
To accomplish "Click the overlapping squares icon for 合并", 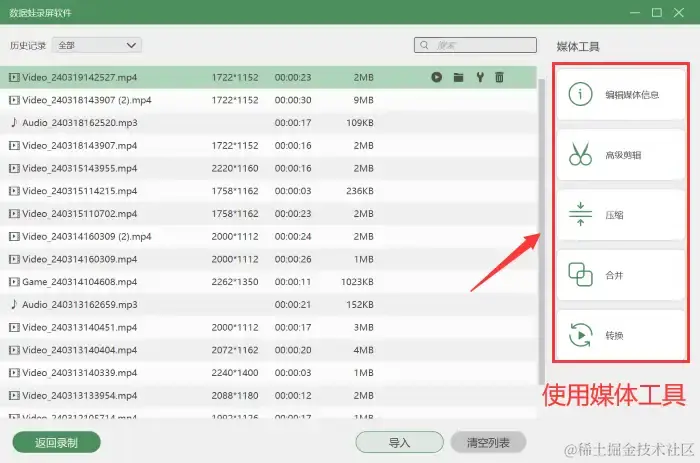I will pyautogui.click(x=580, y=275).
